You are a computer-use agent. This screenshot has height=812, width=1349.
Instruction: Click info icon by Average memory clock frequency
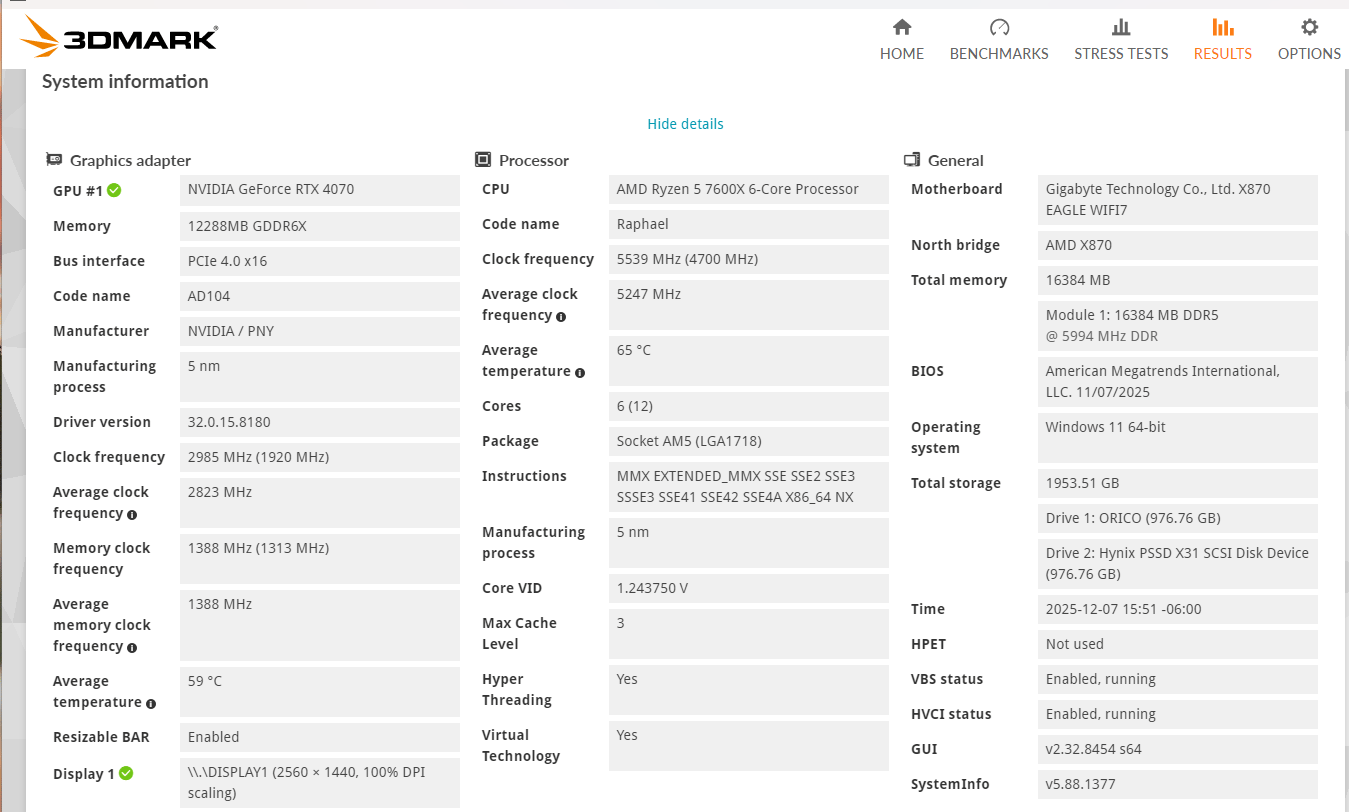(x=132, y=647)
